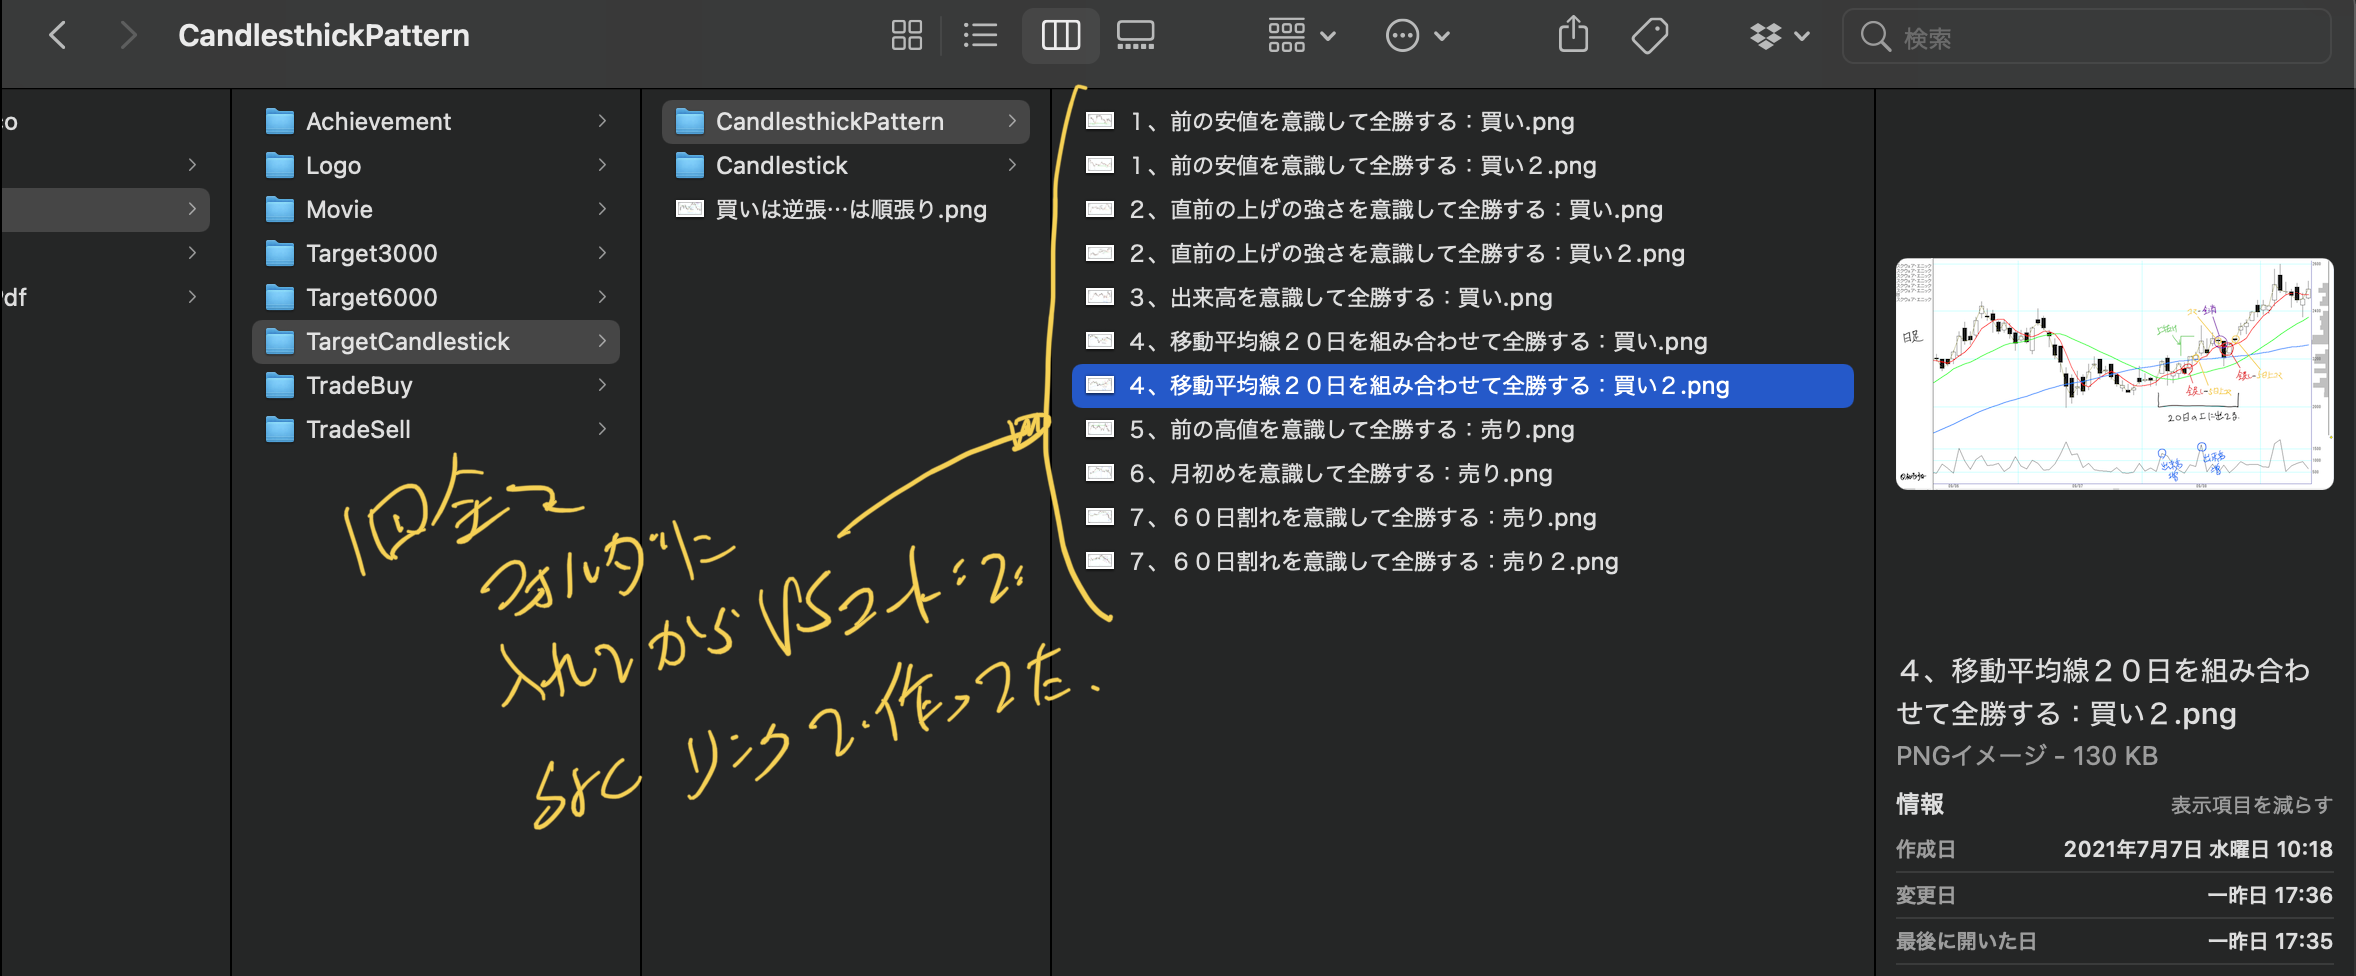This screenshot has width=2356, height=976.
Task: Expand Target6000 folder chevron
Action: pyautogui.click(x=602, y=297)
